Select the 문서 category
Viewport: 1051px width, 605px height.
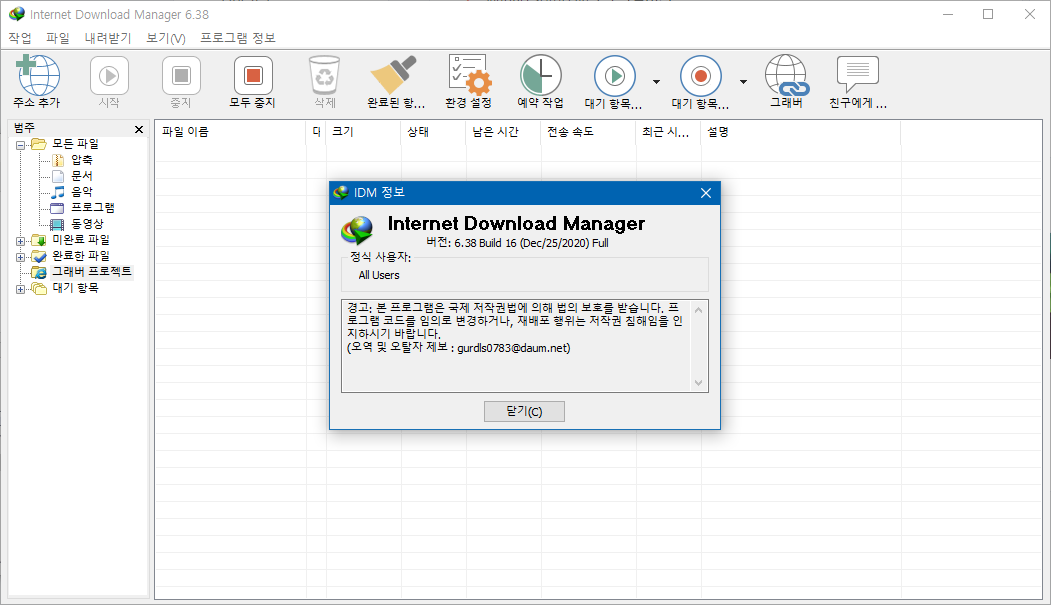click(x=82, y=176)
